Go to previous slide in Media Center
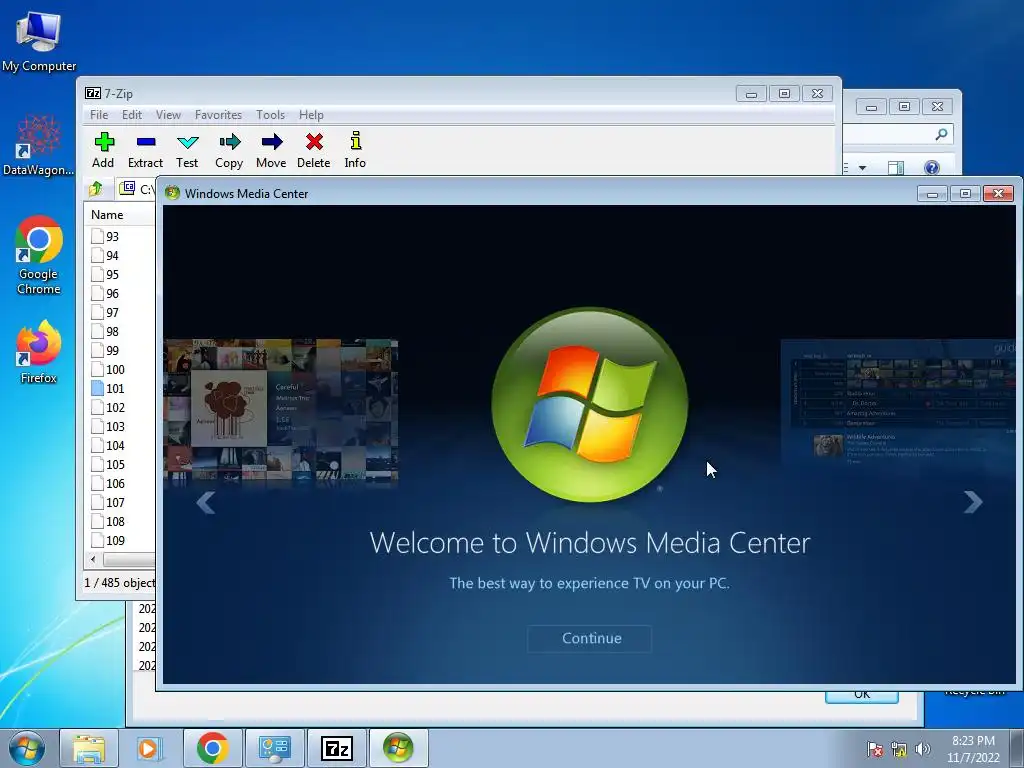Viewport: 1024px width, 768px height. coord(206,502)
